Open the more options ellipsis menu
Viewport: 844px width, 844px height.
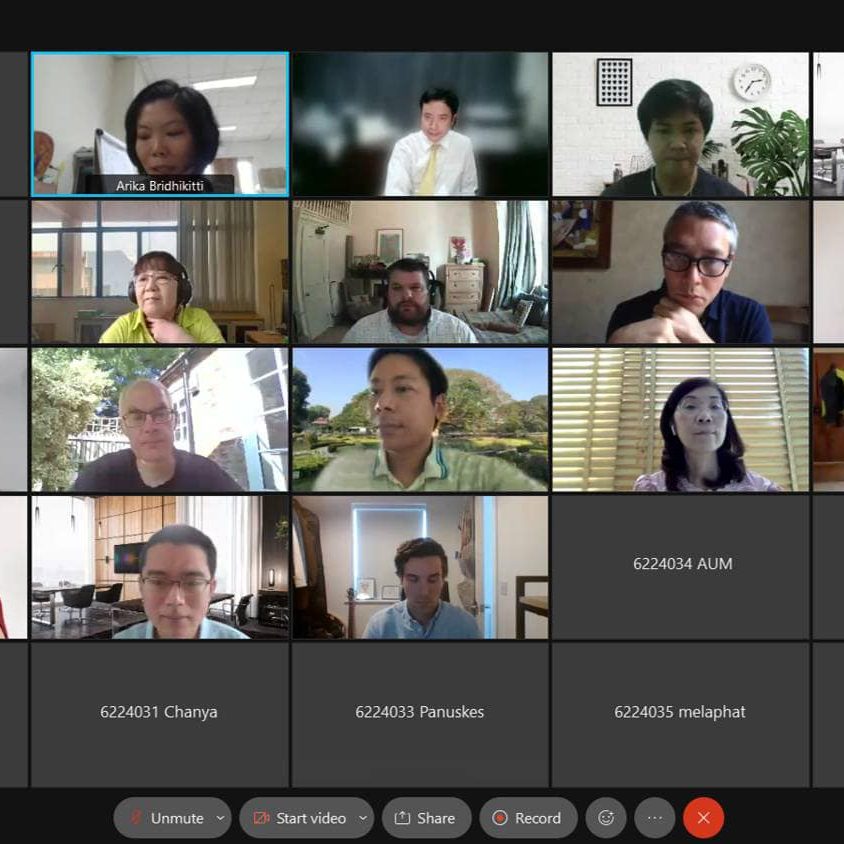(x=655, y=818)
